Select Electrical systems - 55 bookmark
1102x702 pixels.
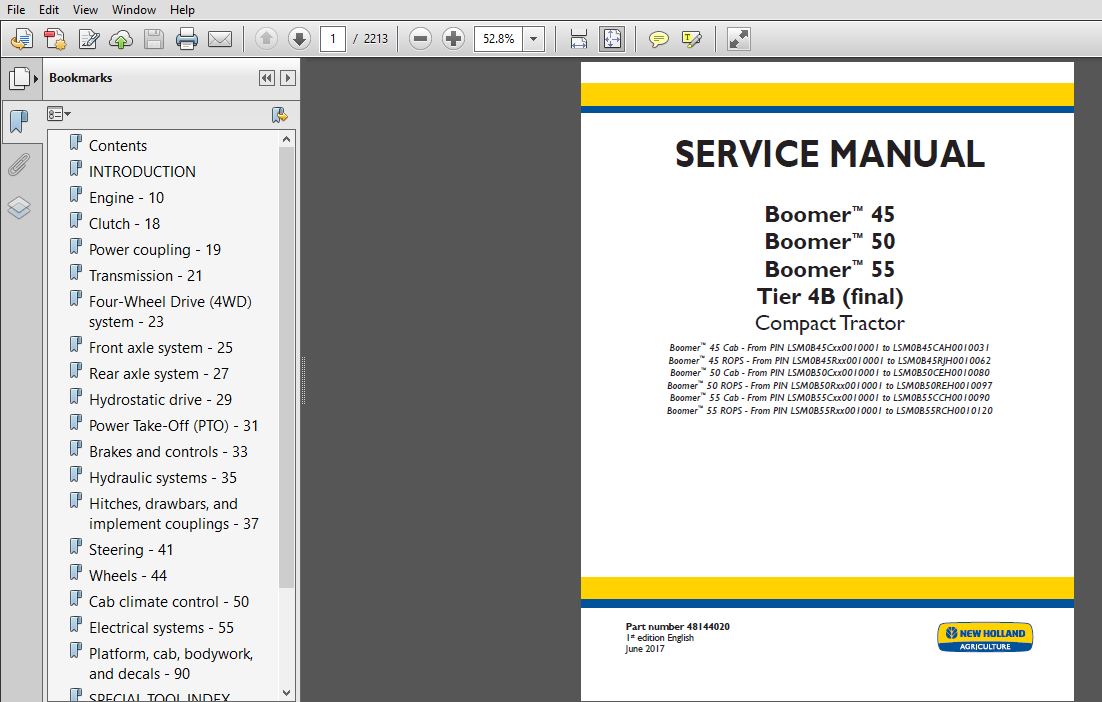pyautogui.click(x=161, y=628)
